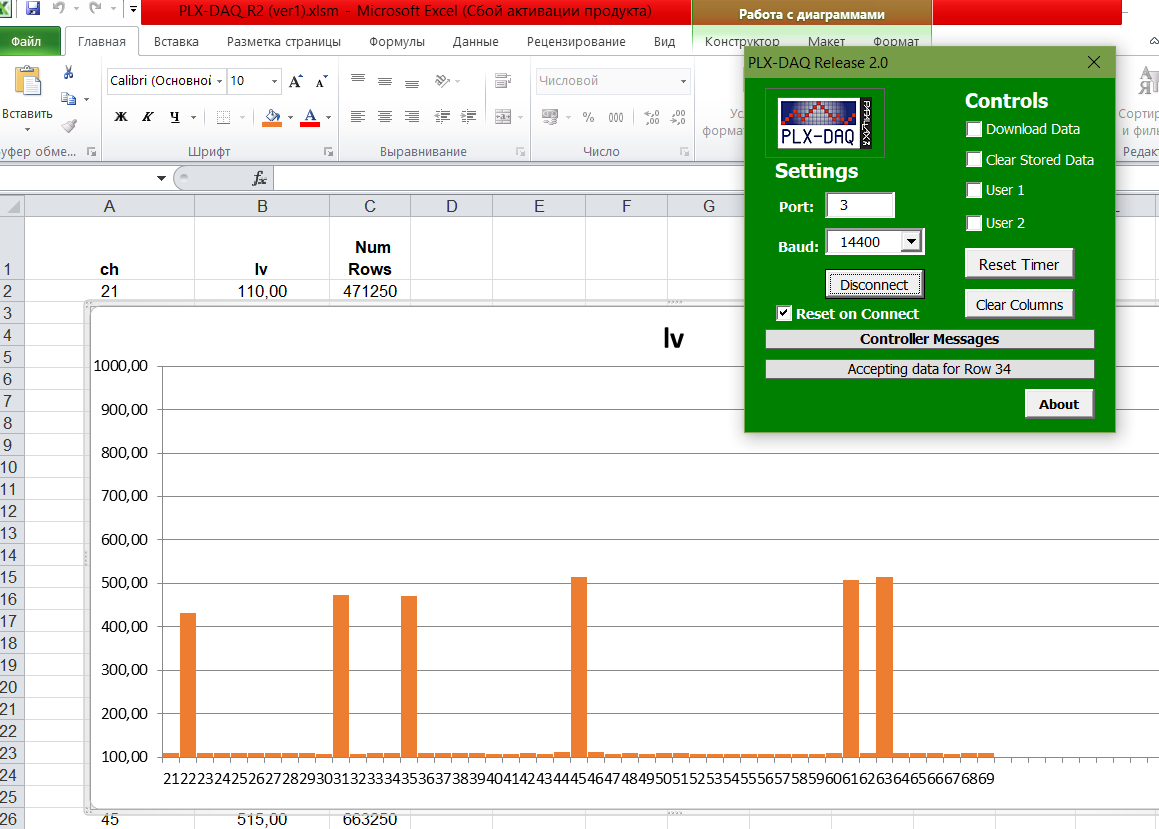Screen dimensions: 1159x829
Task: Apply fill color paint bucket
Action: (x=272, y=117)
